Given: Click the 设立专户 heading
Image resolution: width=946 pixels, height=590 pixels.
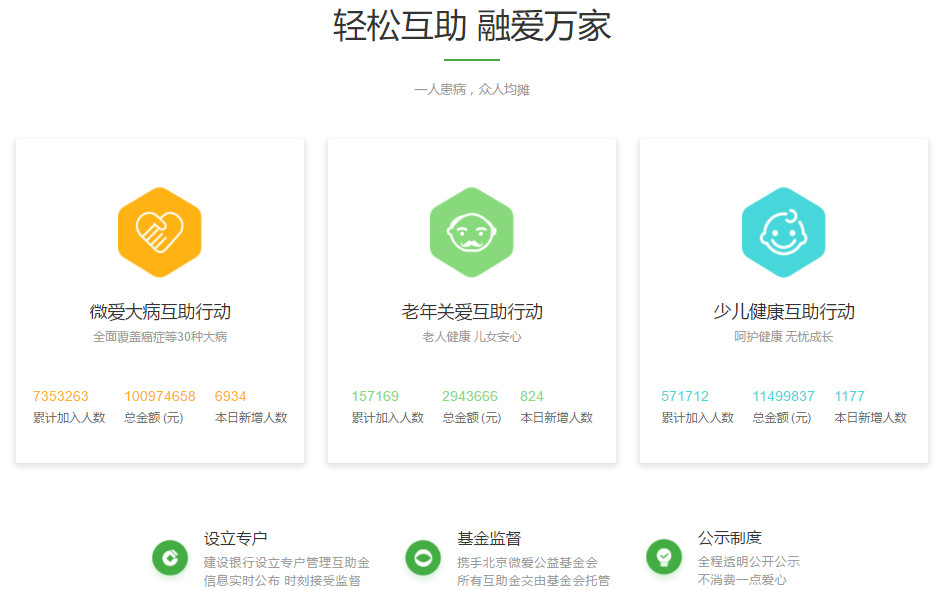Looking at the screenshot, I should pyautogui.click(x=235, y=539).
